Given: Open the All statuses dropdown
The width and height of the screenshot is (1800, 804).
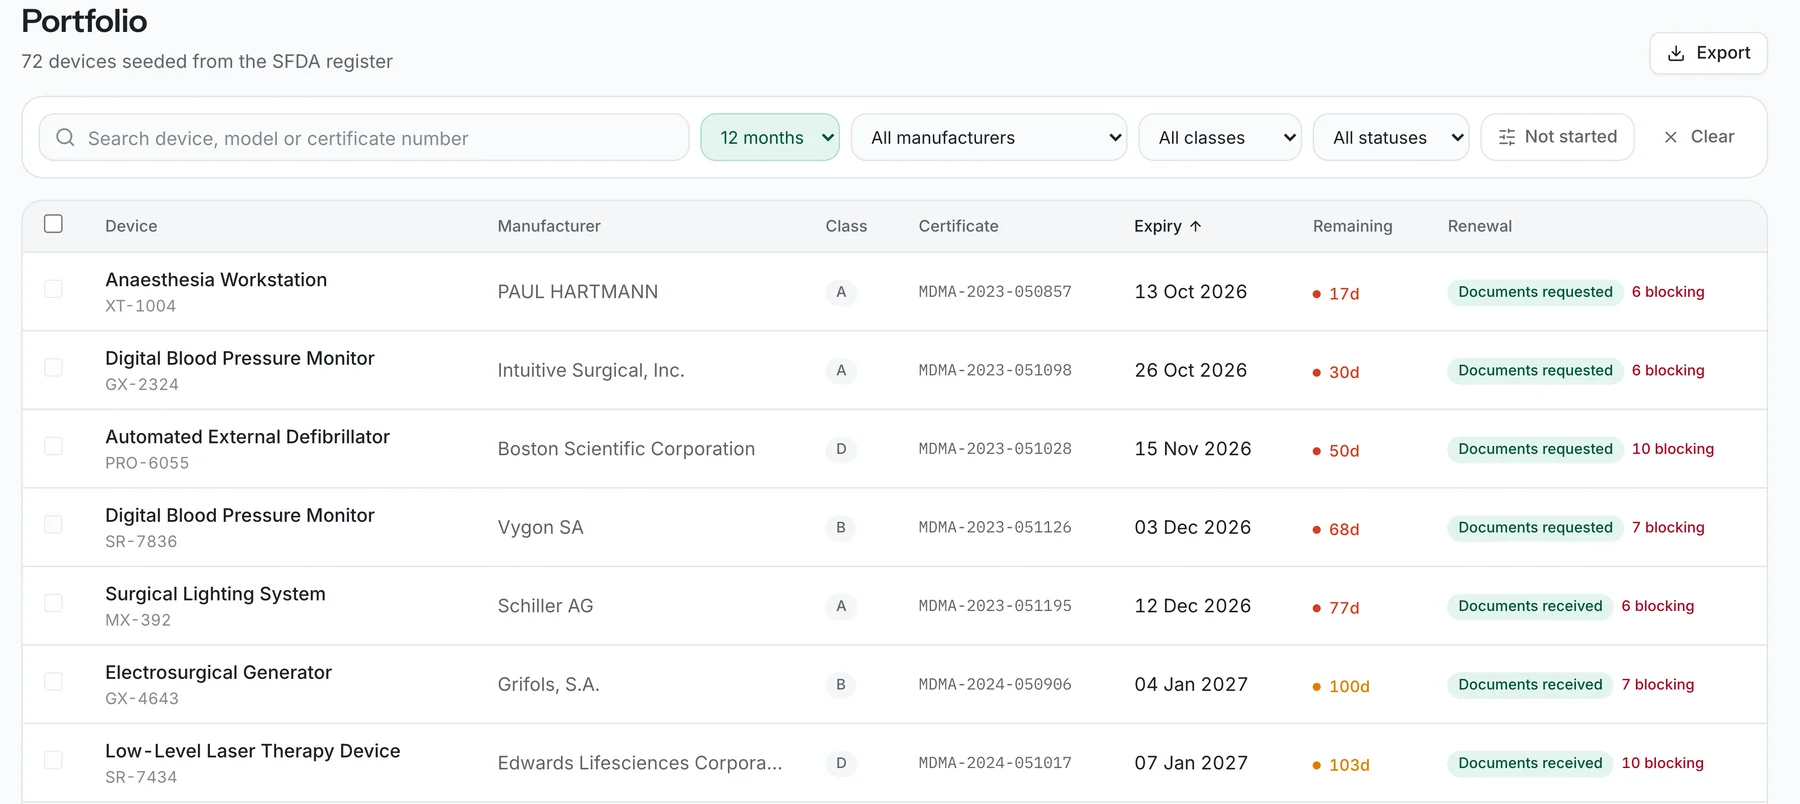Looking at the screenshot, I should coord(1391,137).
